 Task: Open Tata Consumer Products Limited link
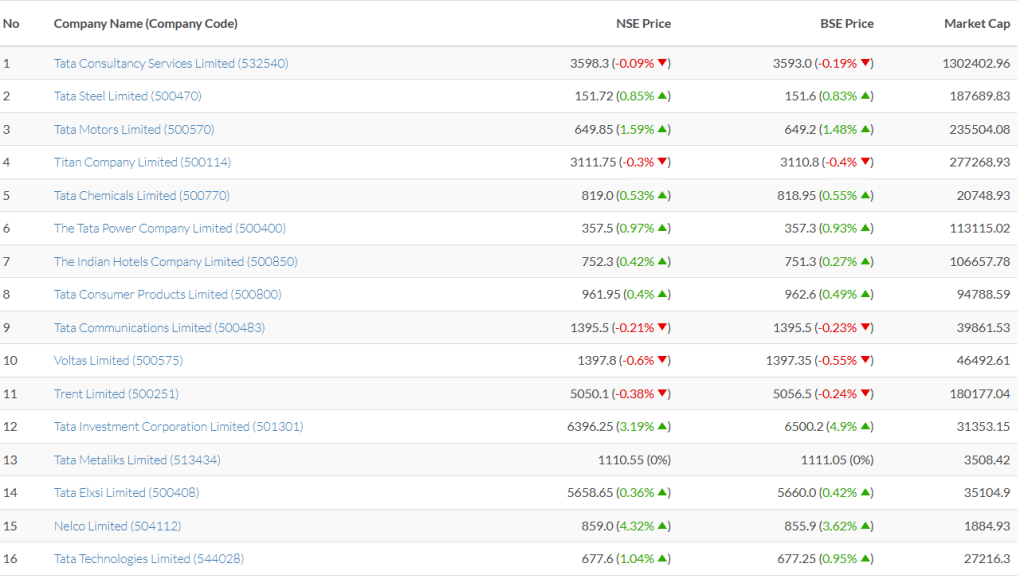tap(168, 294)
